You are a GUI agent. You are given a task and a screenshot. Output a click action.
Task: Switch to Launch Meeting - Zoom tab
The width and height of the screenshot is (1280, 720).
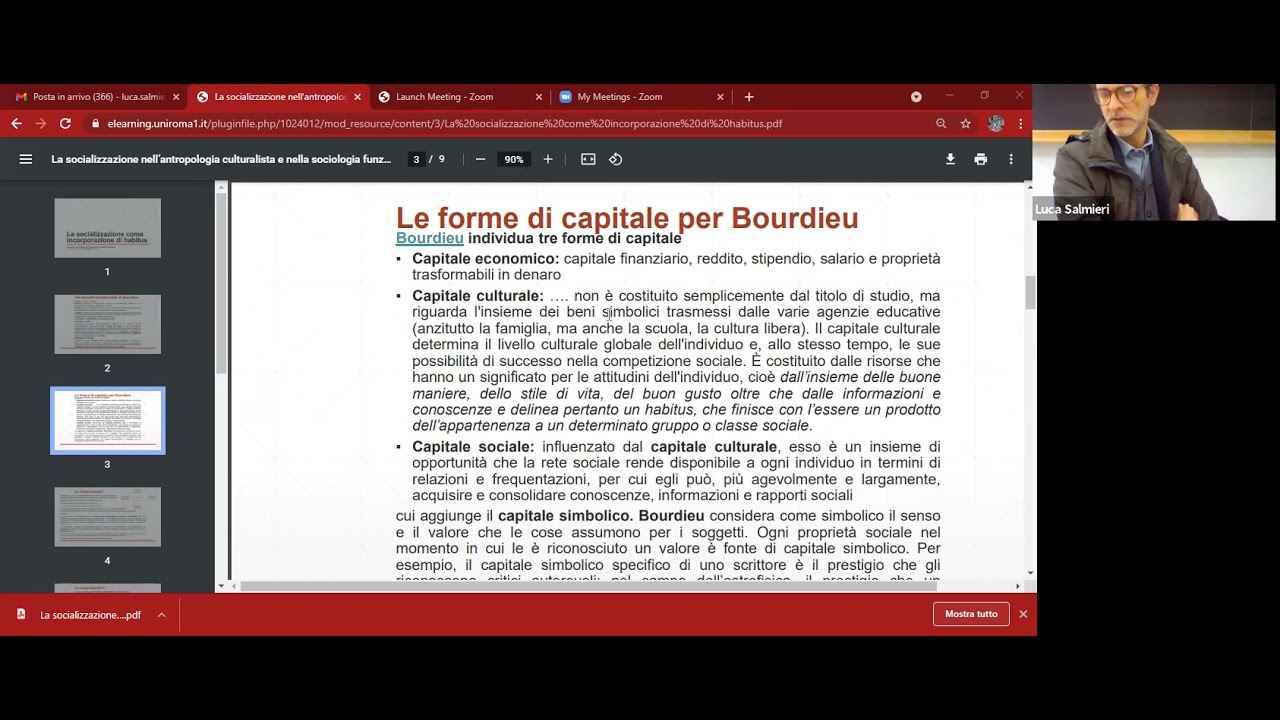pyautogui.click(x=459, y=97)
